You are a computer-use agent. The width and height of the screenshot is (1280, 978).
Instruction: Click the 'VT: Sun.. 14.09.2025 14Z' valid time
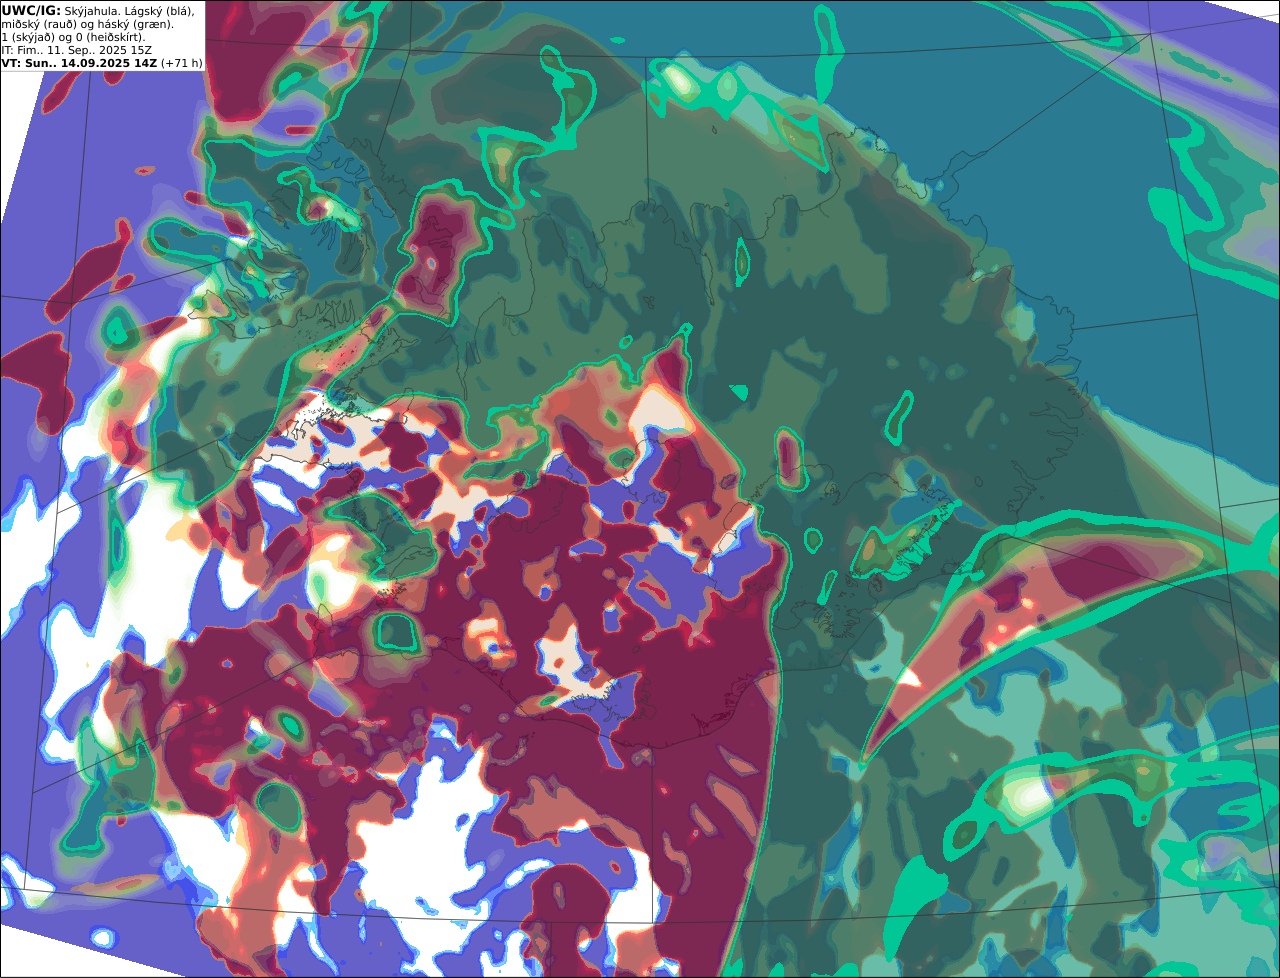pos(79,63)
